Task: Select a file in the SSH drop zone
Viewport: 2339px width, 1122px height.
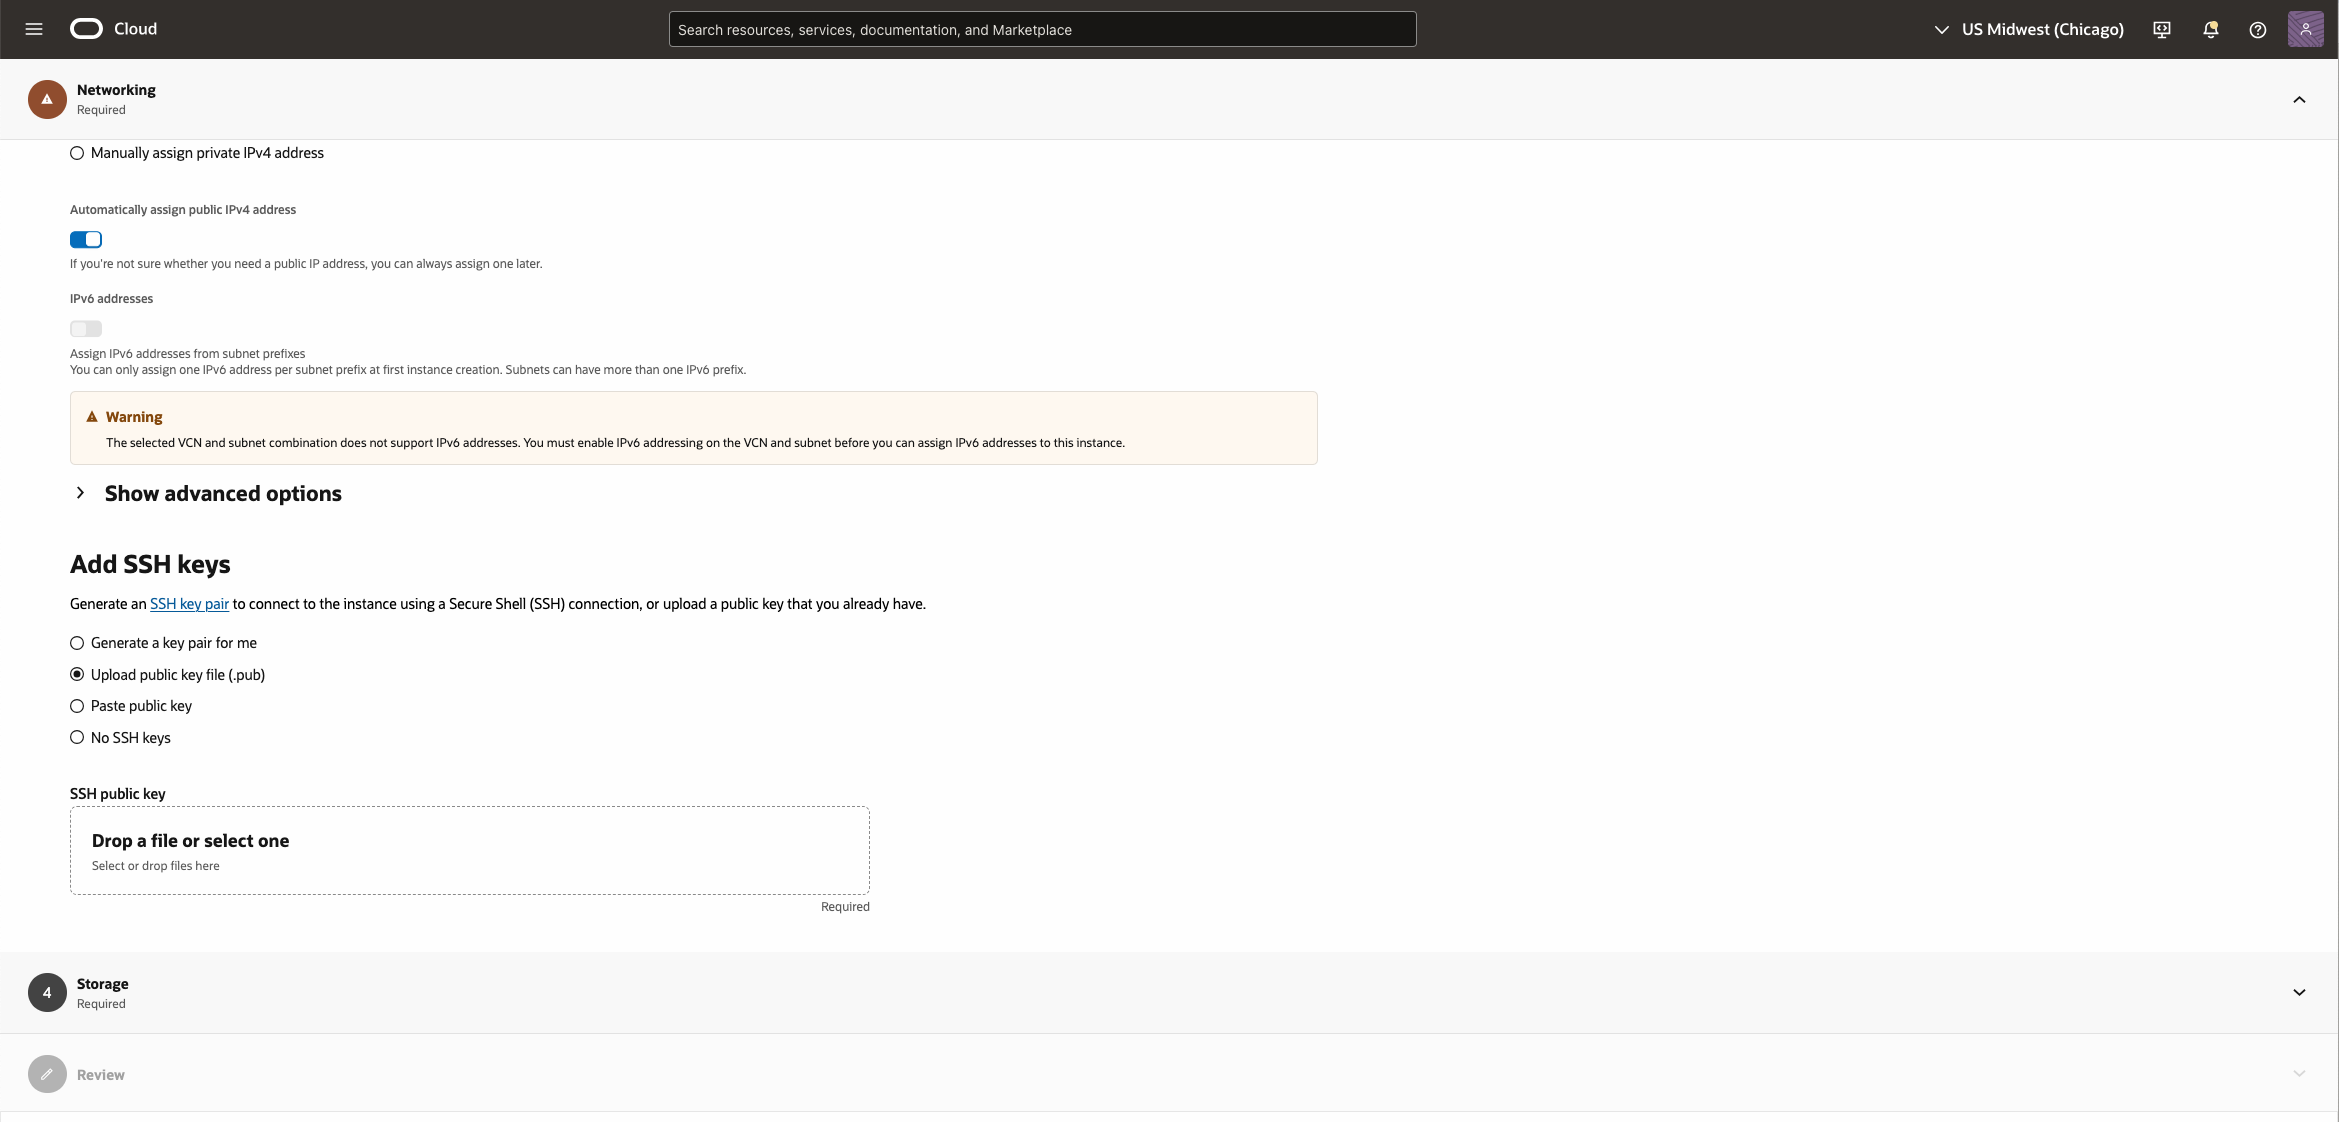Action: 469,850
